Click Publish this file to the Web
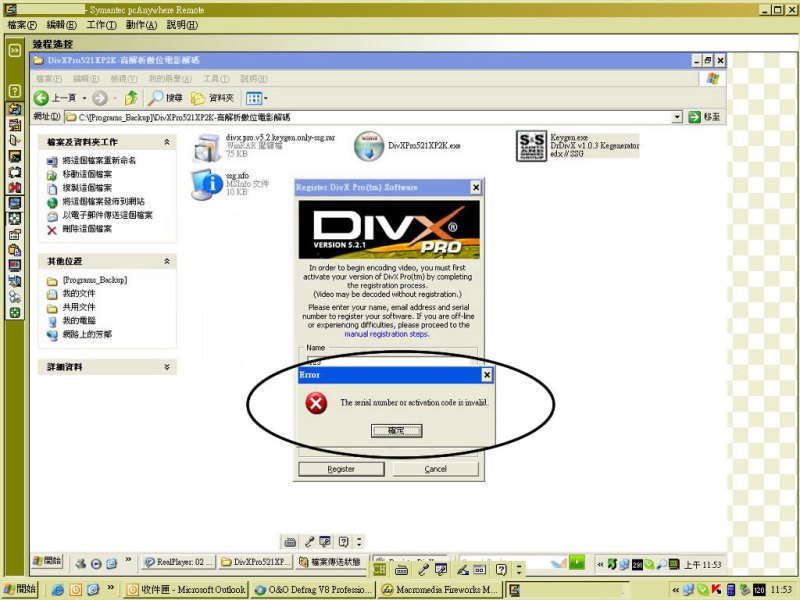This screenshot has height=600, width=800. pos(103,202)
